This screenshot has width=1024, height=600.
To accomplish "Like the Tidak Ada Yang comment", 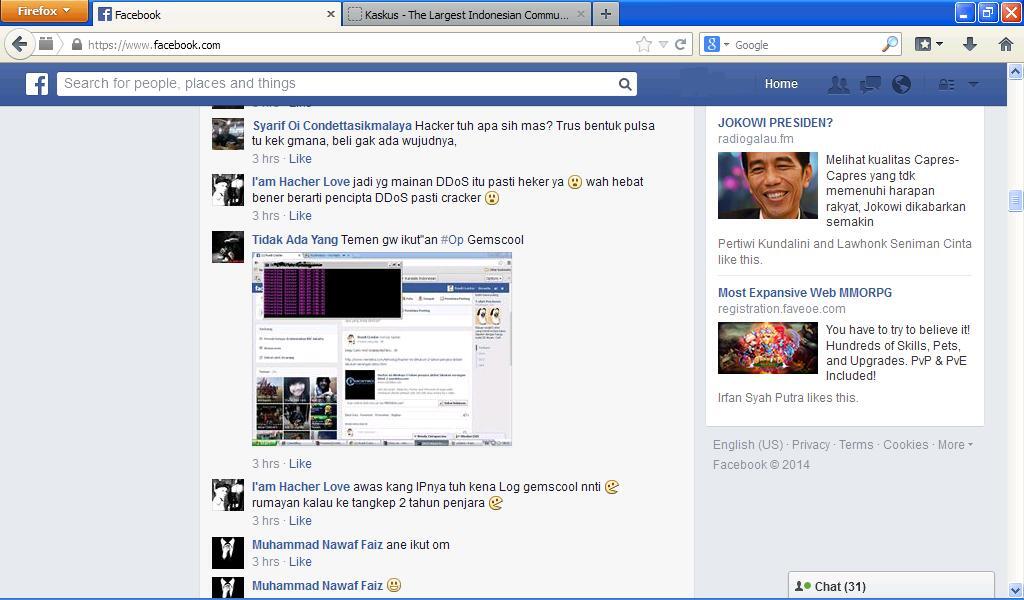I will pyautogui.click(x=300, y=464).
